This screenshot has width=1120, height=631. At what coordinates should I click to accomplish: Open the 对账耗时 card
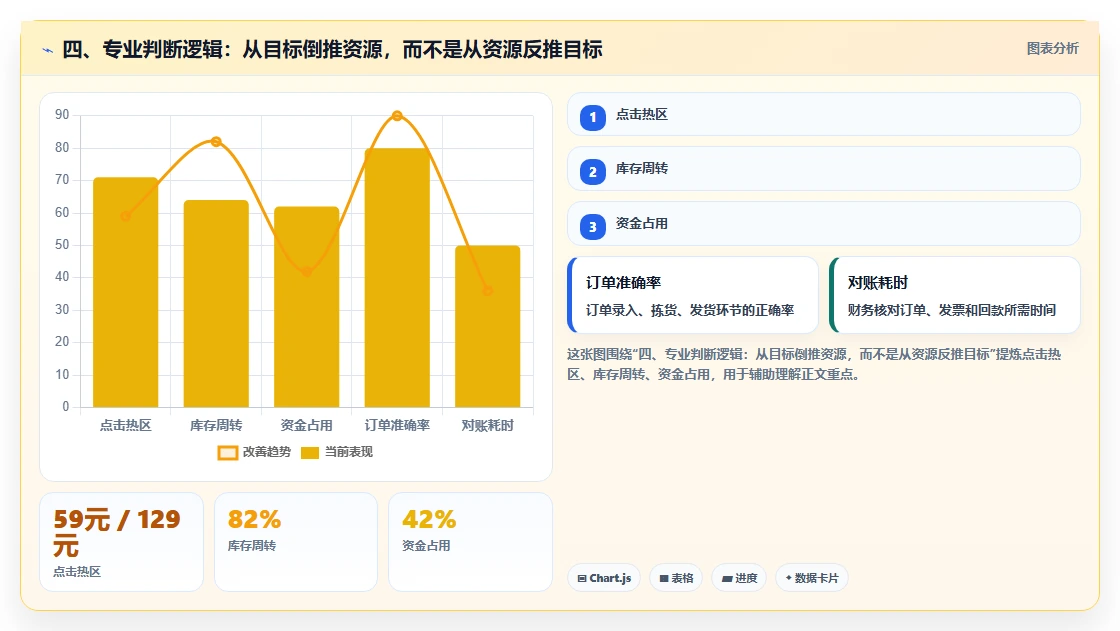955,295
